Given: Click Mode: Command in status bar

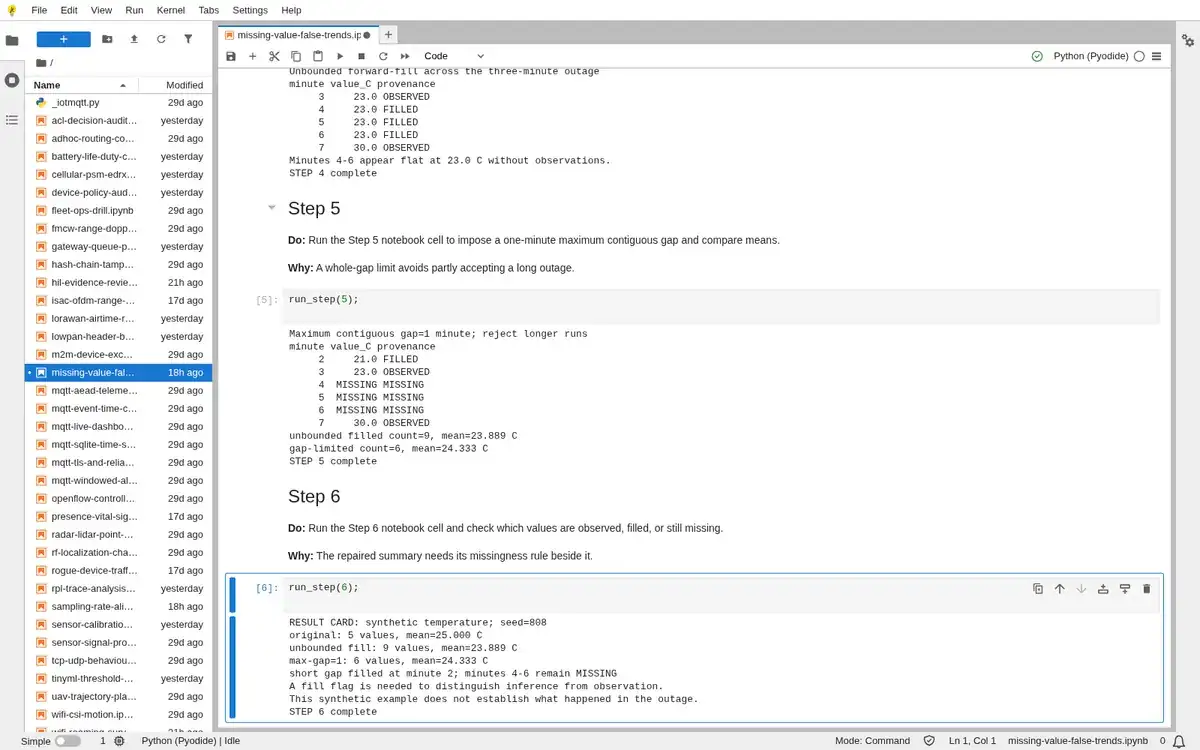Looking at the screenshot, I should pyautogui.click(x=872, y=741).
